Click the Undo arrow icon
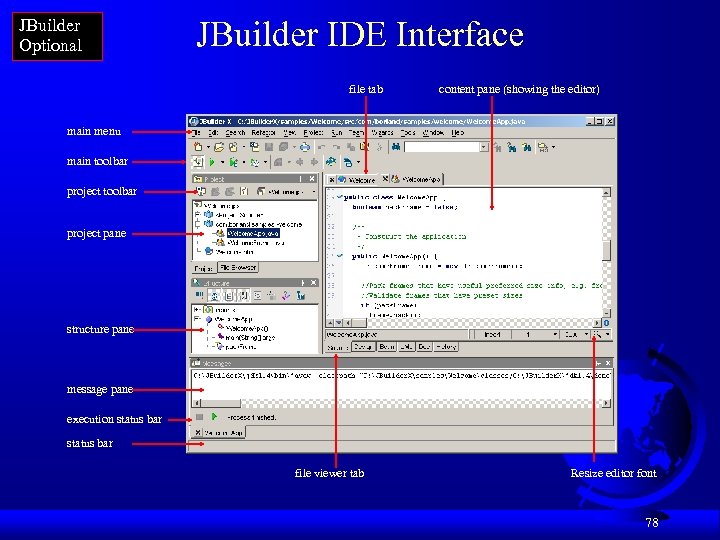Image resolution: width=720 pixels, height=540 pixels. coord(322,147)
